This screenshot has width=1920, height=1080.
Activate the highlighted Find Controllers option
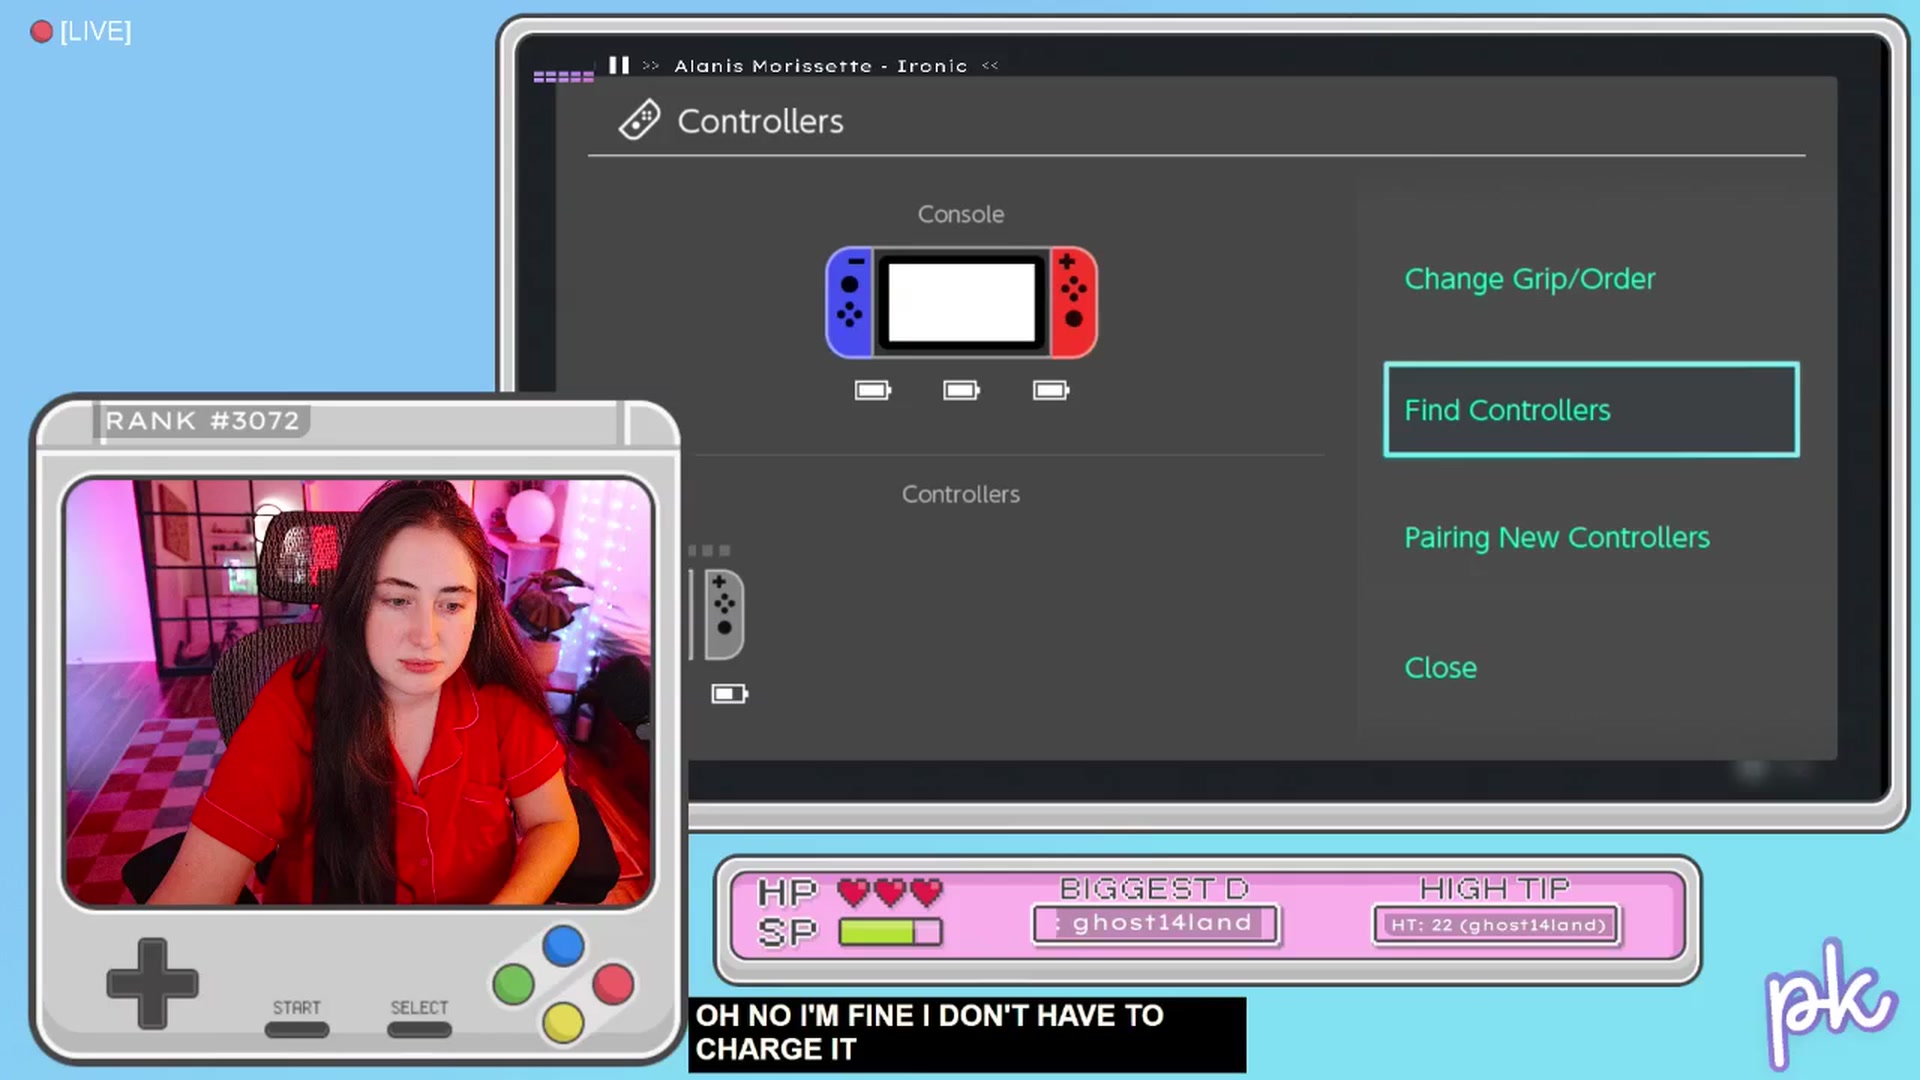(1591, 410)
